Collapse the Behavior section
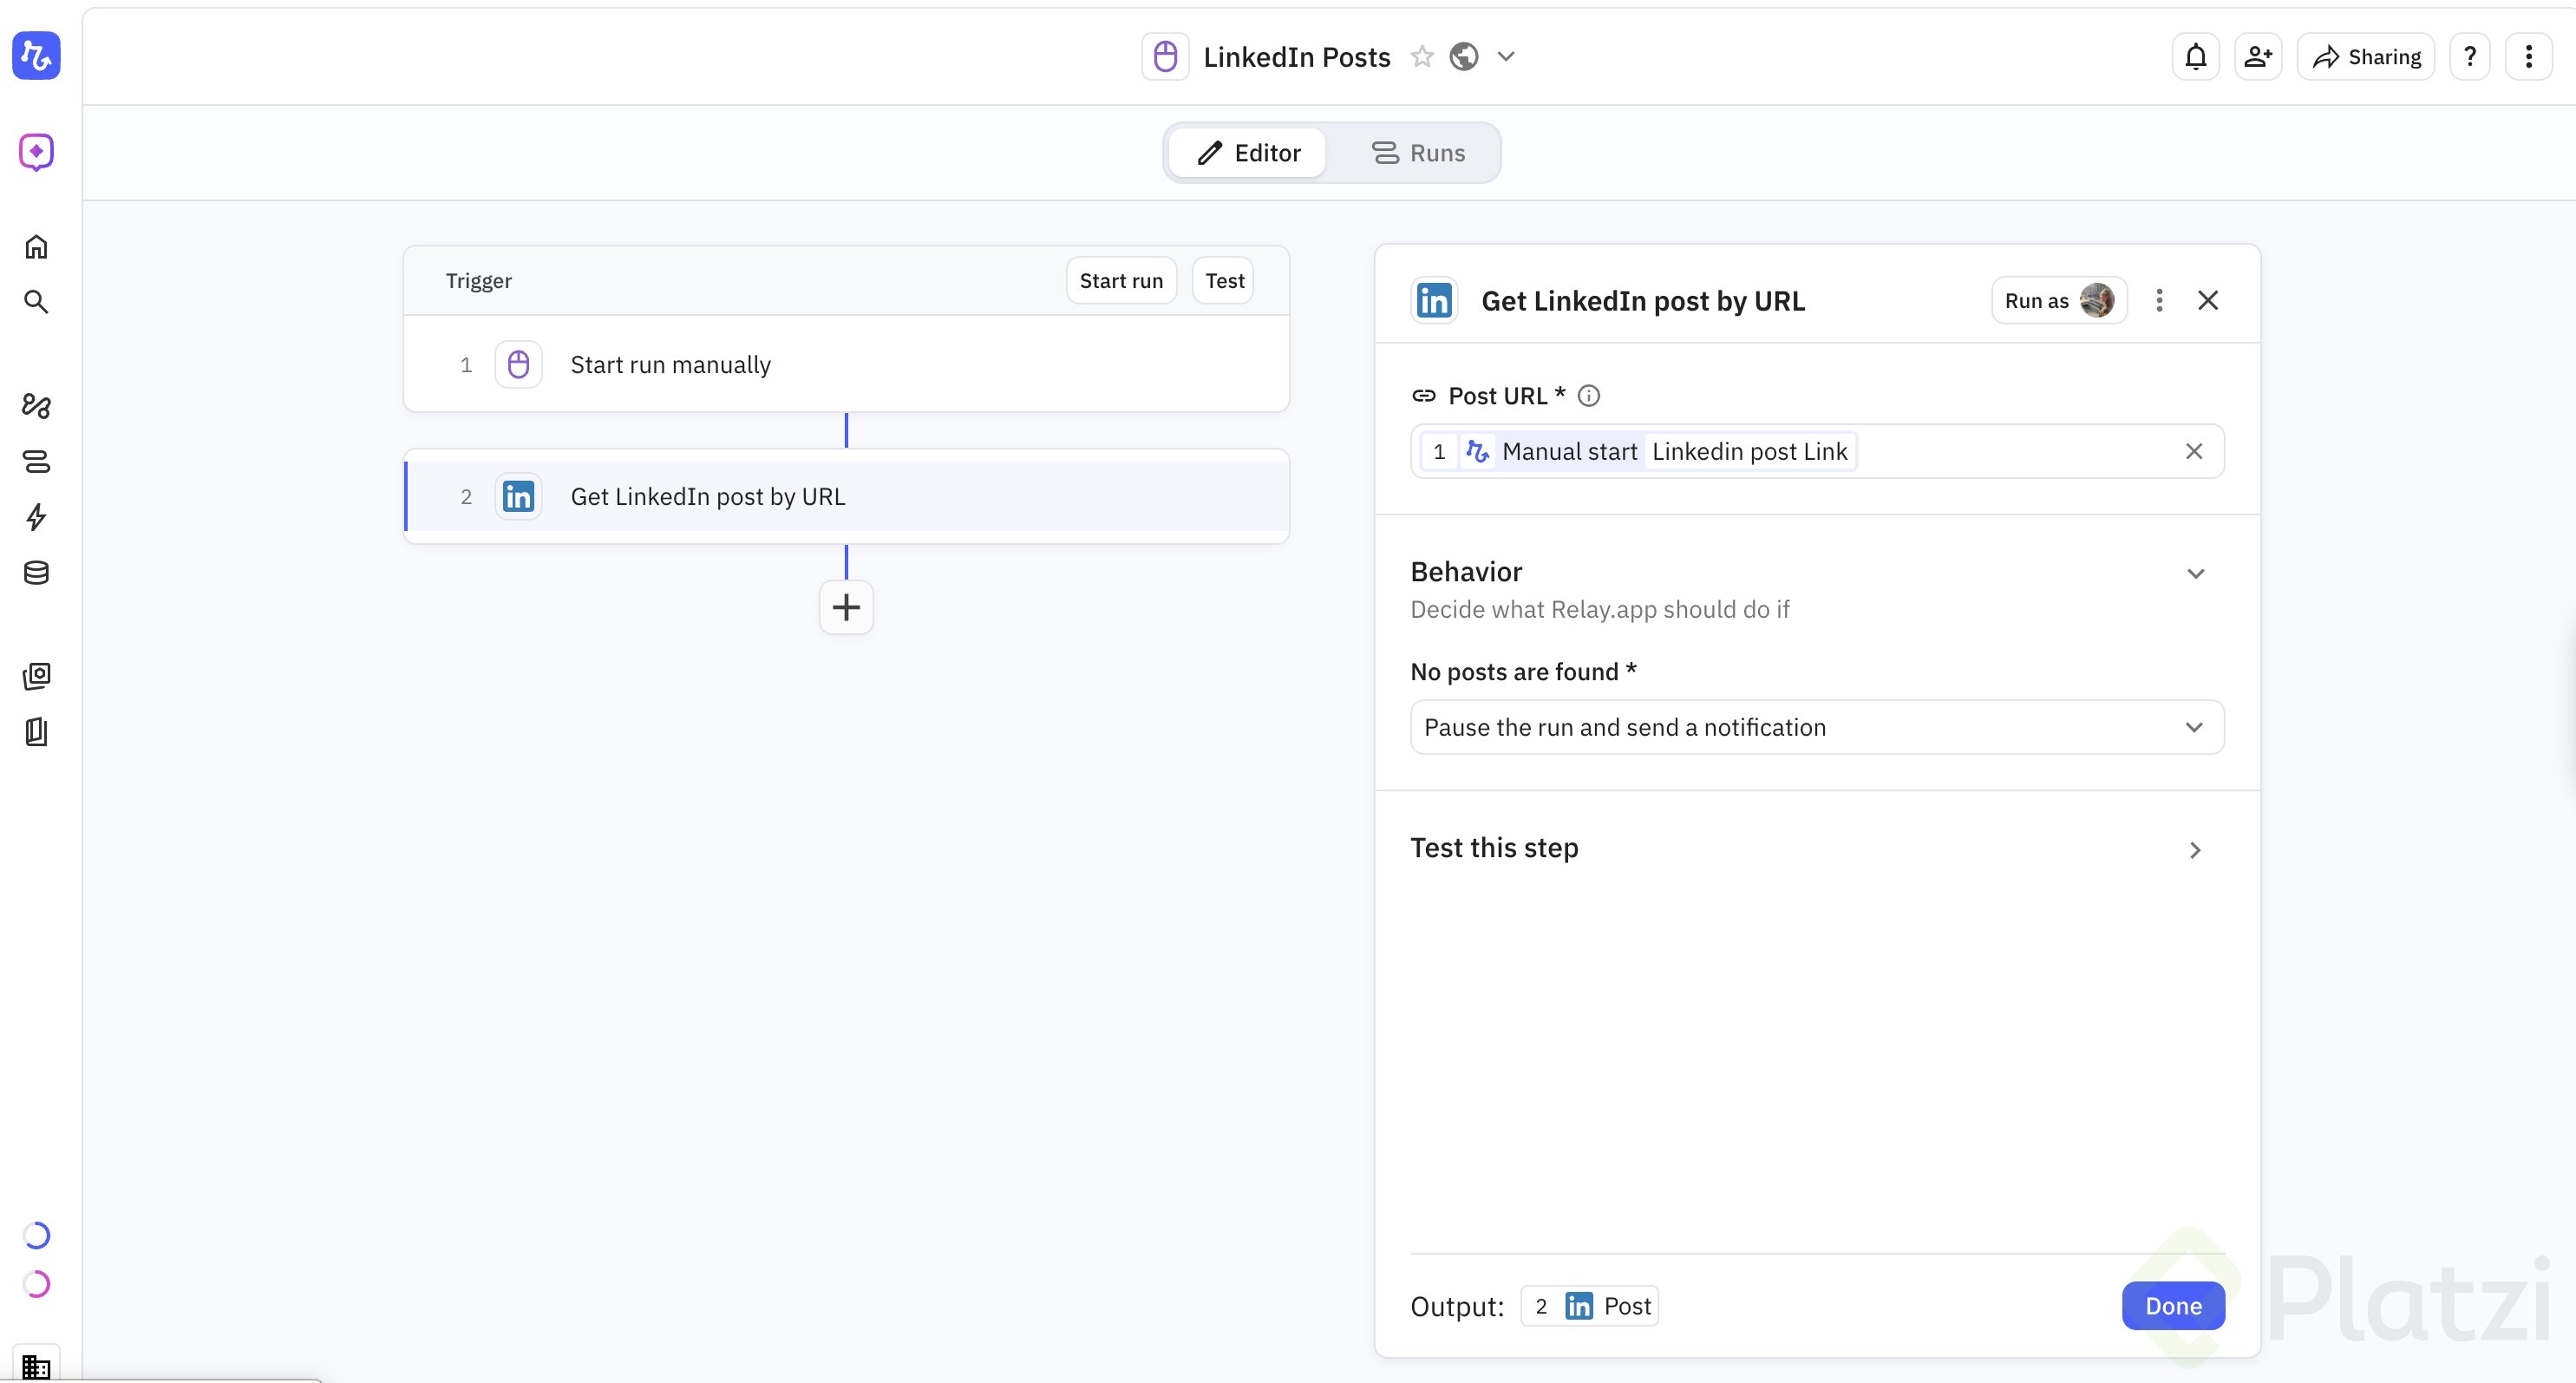This screenshot has width=2576, height=1383. [2195, 574]
